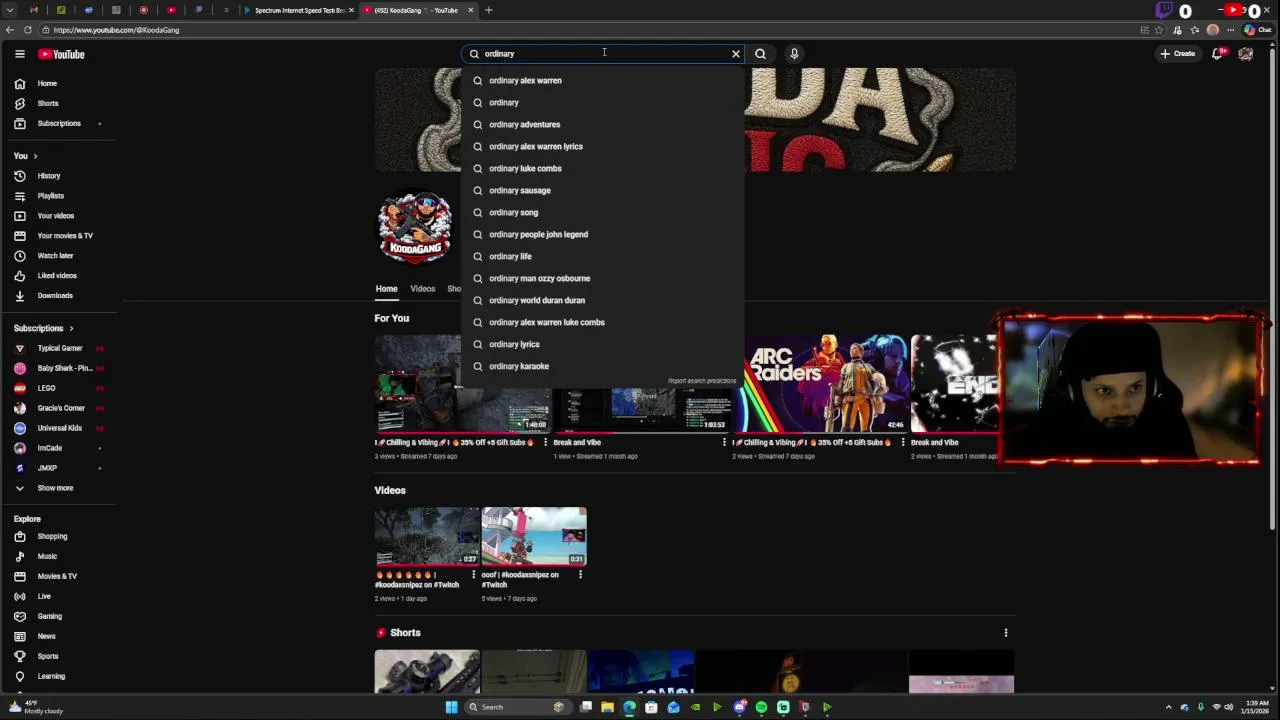This screenshot has width=1280, height=720.
Task: Open the Typical Gamer subscription
Action: click(58, 348)
